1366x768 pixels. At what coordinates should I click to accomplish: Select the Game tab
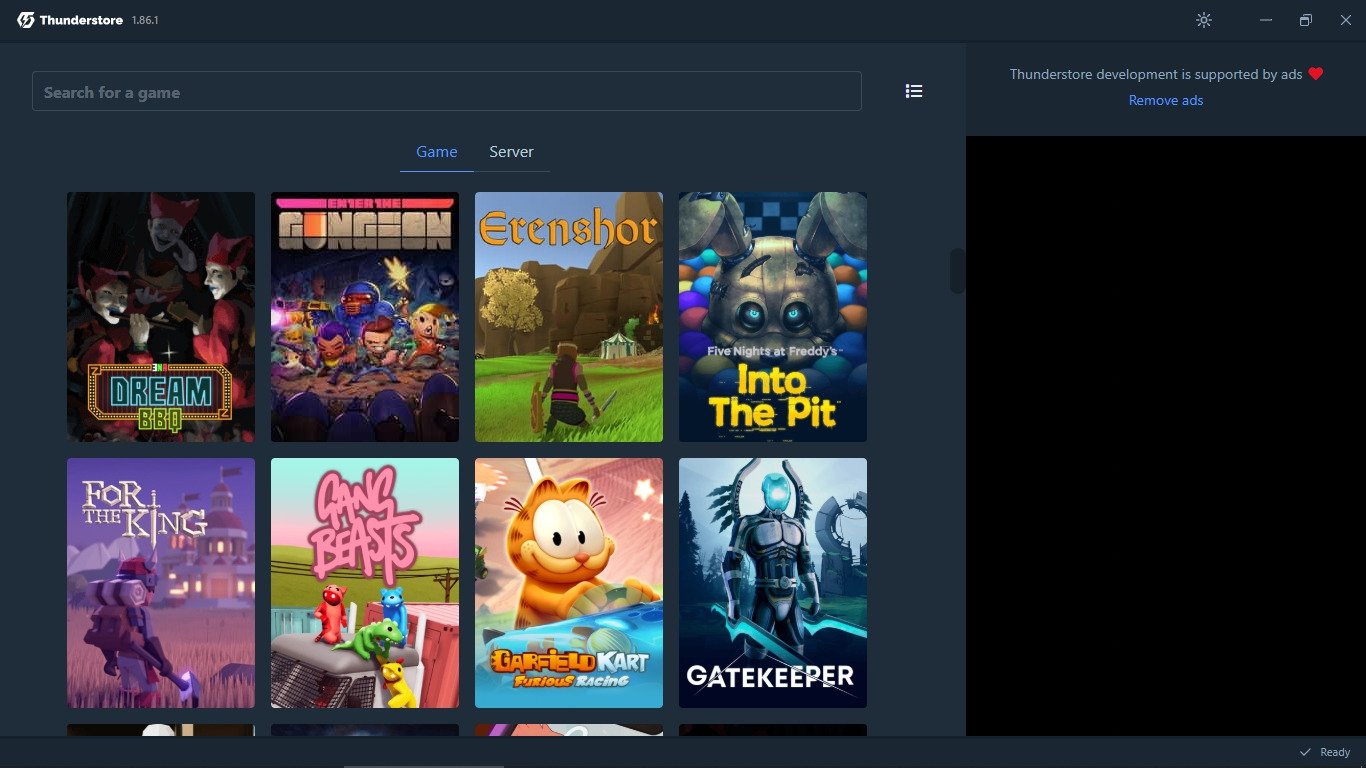tap(436, 152)
